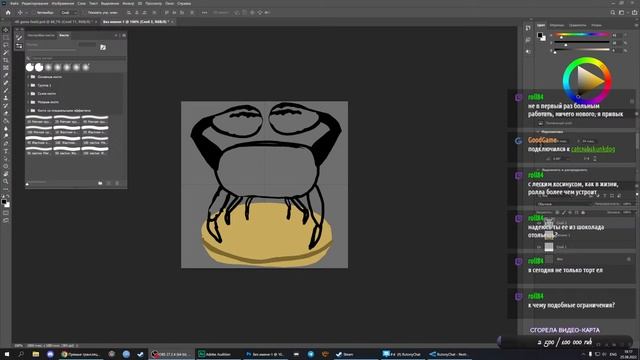Expand the Сухие кисти folder
Screen dimensions: 640x360
[x=28, y=93]
